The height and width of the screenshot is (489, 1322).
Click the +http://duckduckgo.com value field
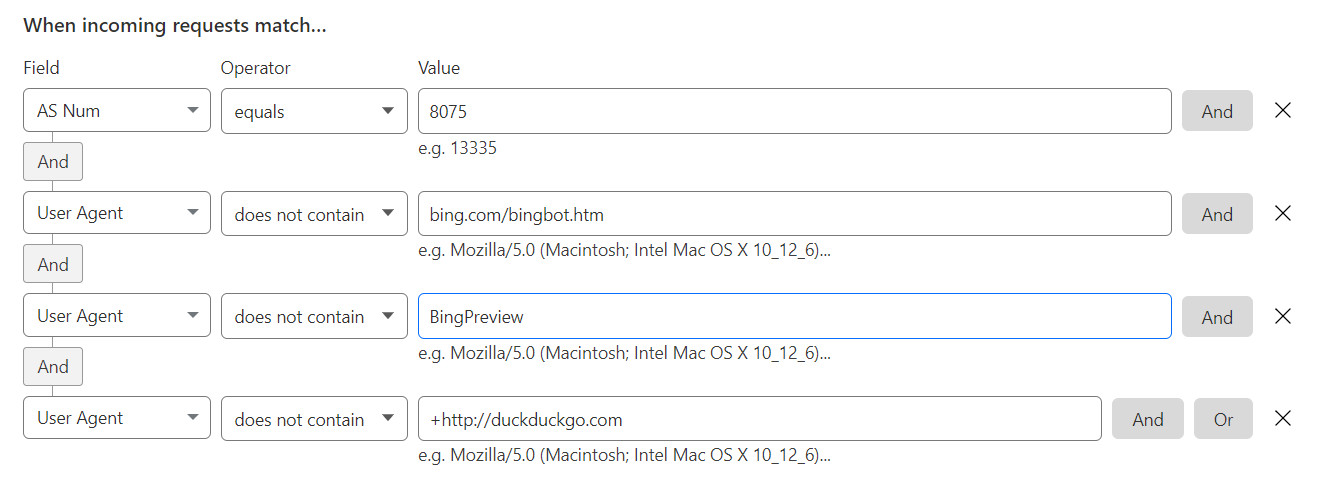tap(759, 419)
